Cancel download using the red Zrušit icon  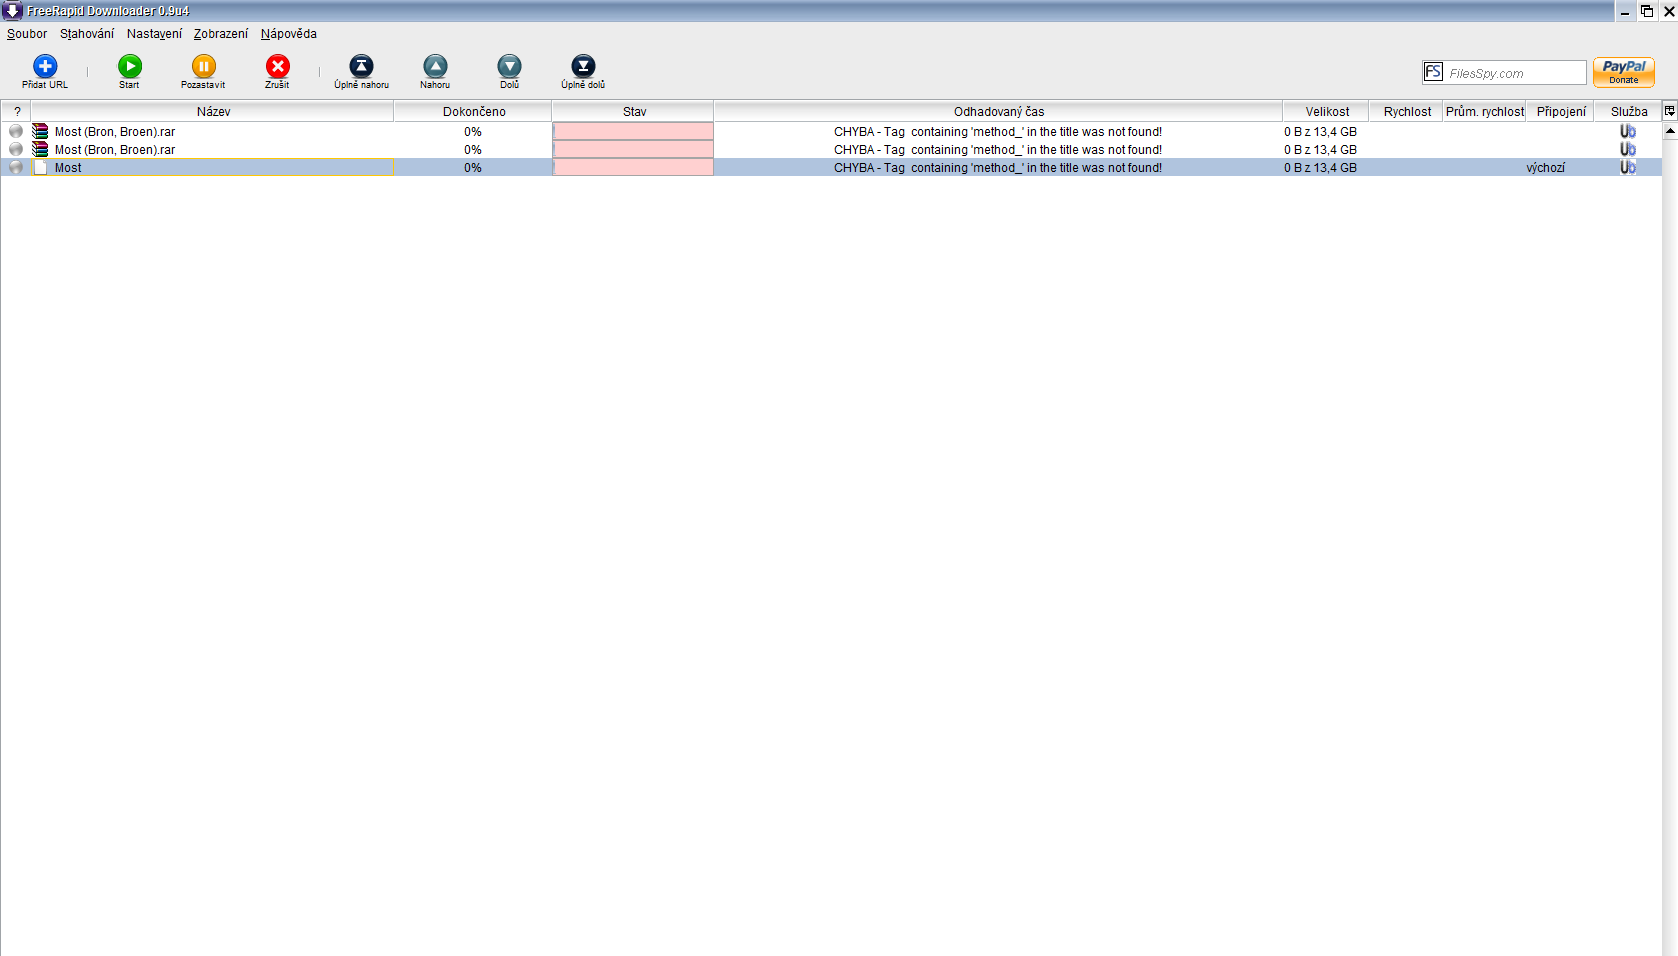(x=277, y=67)
